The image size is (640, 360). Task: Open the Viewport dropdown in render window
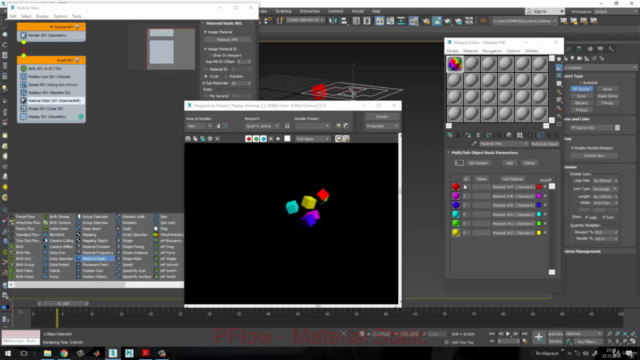click(x=262, y=126)
